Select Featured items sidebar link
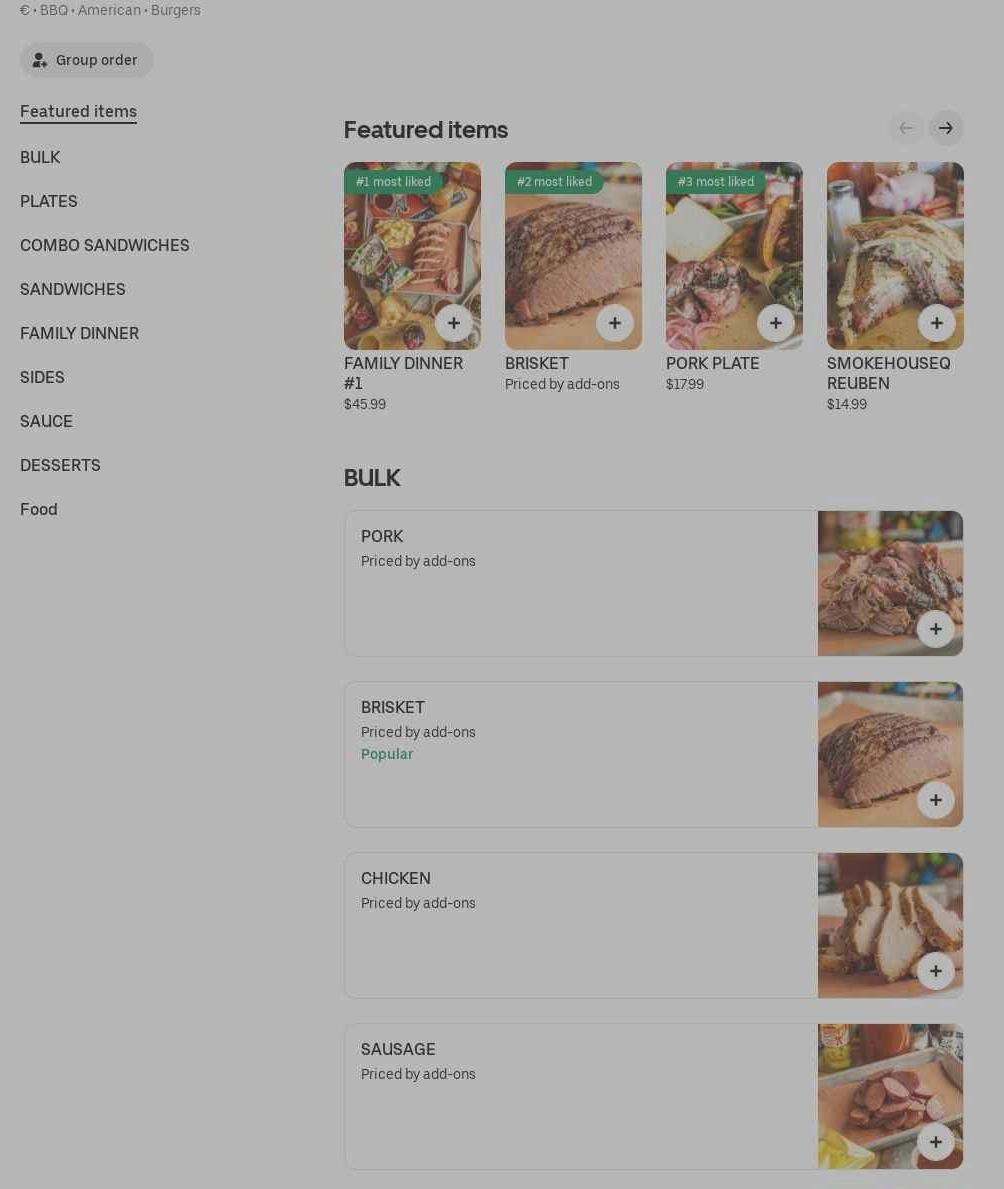1004x1189 pixels. pyautogui.click(x=78, y=111)
